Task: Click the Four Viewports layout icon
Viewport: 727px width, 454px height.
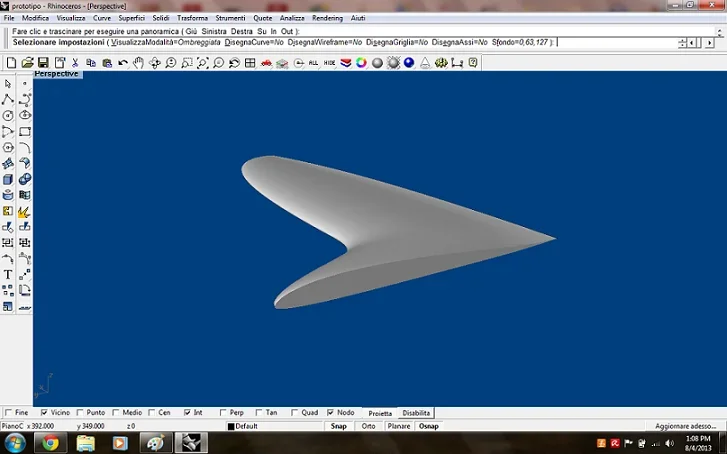Action: pyautogui.click(x=250, y=63)
